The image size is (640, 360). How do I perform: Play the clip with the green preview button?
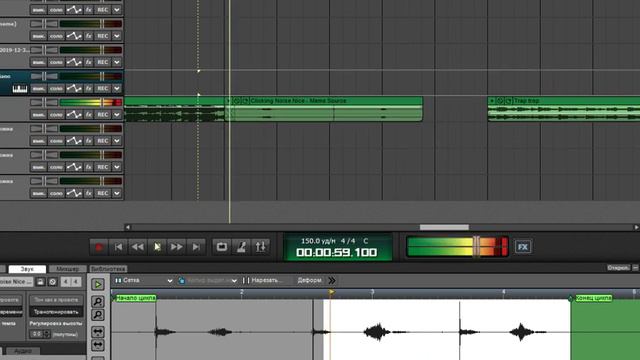(x=98, y=284)
